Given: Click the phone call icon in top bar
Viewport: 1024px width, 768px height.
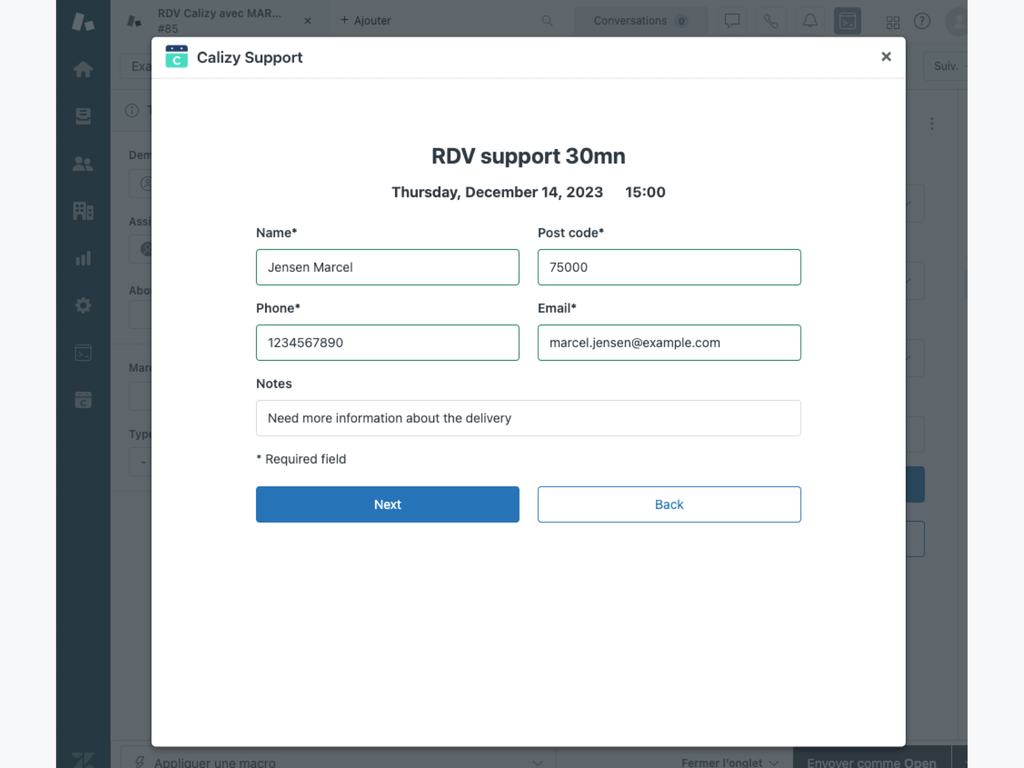Looking at the screenshot, I should (771, 21).
